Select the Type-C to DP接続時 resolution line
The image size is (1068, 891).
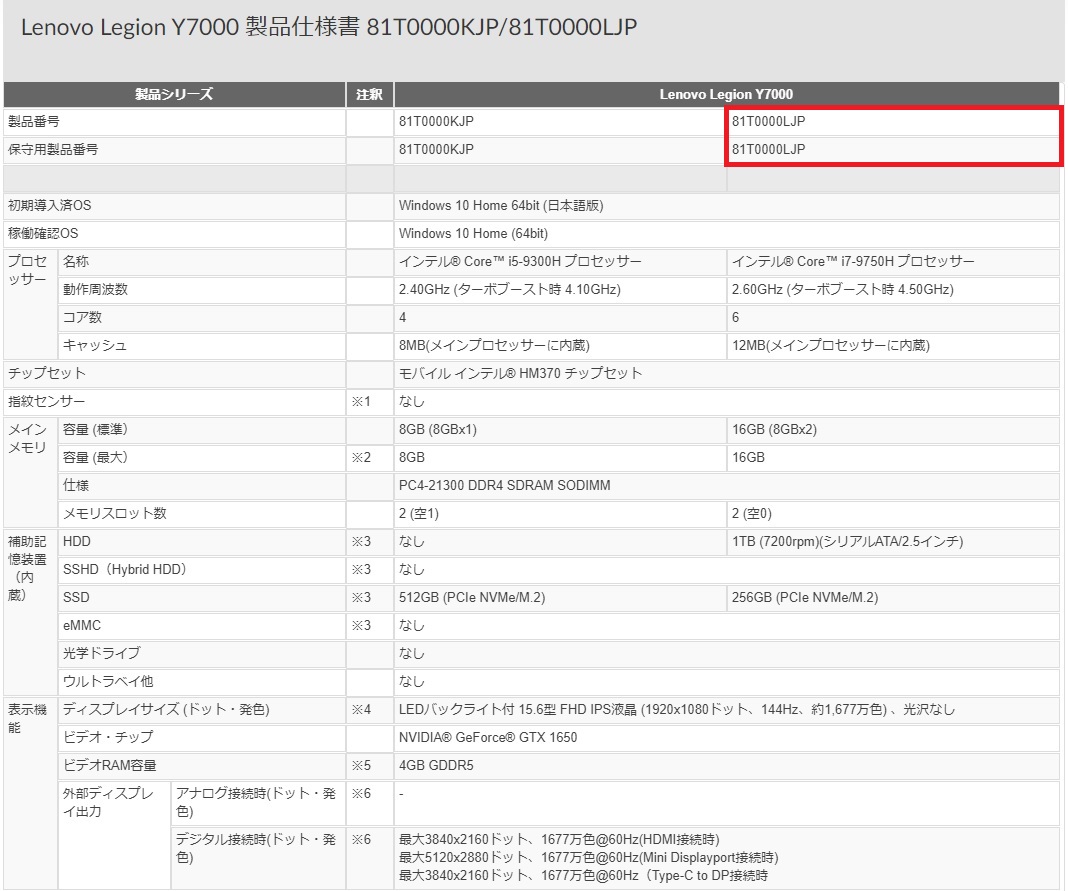tap(584, 875)
